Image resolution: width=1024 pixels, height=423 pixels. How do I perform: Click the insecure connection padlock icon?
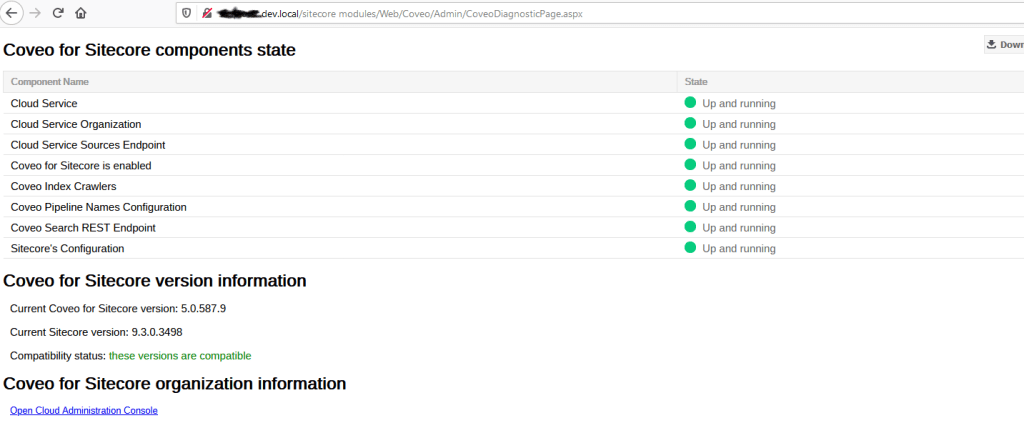(206, 13)
